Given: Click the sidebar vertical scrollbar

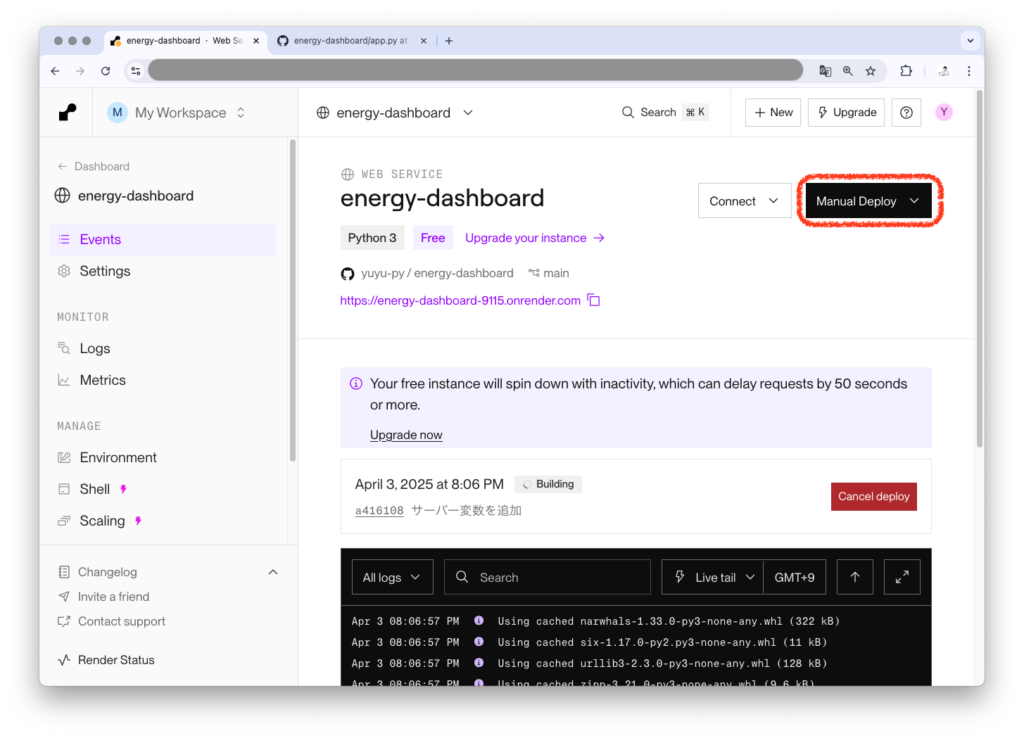Looking at the screenshot, I should (293, 300).
